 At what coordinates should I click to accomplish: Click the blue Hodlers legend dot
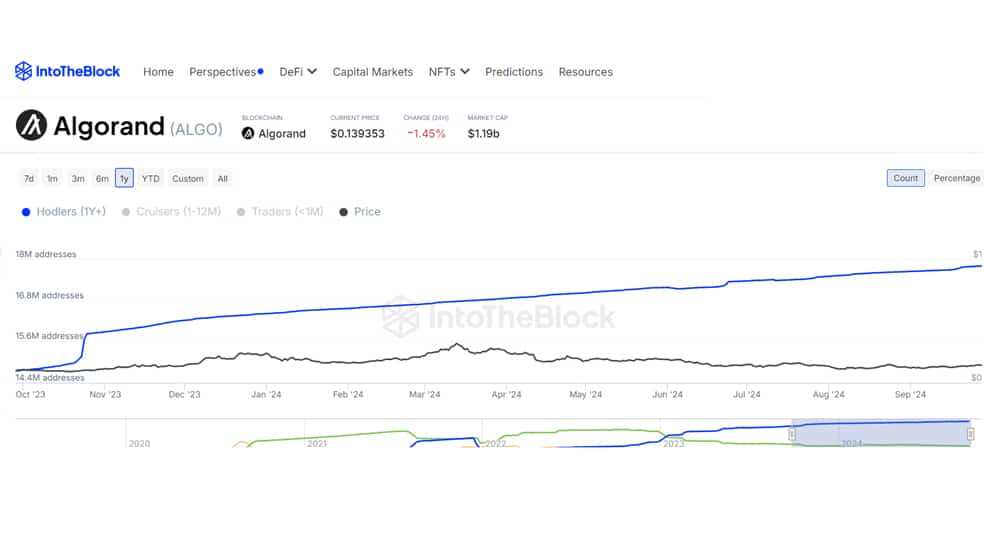(26, 212)
